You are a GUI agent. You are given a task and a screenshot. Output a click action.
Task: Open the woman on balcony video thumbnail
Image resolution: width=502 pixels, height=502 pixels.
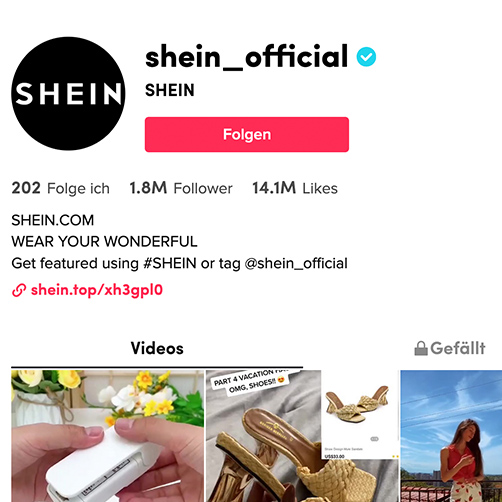[x=451, y=436]
